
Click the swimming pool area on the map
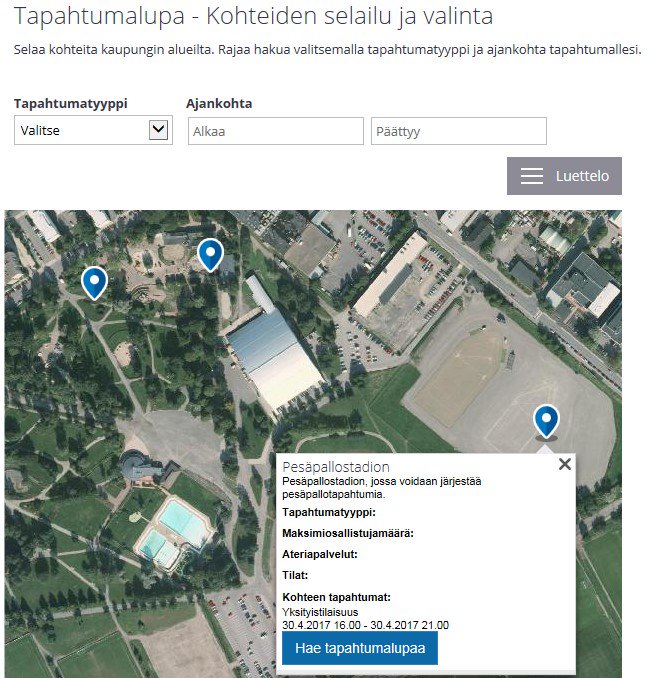tap(174, 534)
